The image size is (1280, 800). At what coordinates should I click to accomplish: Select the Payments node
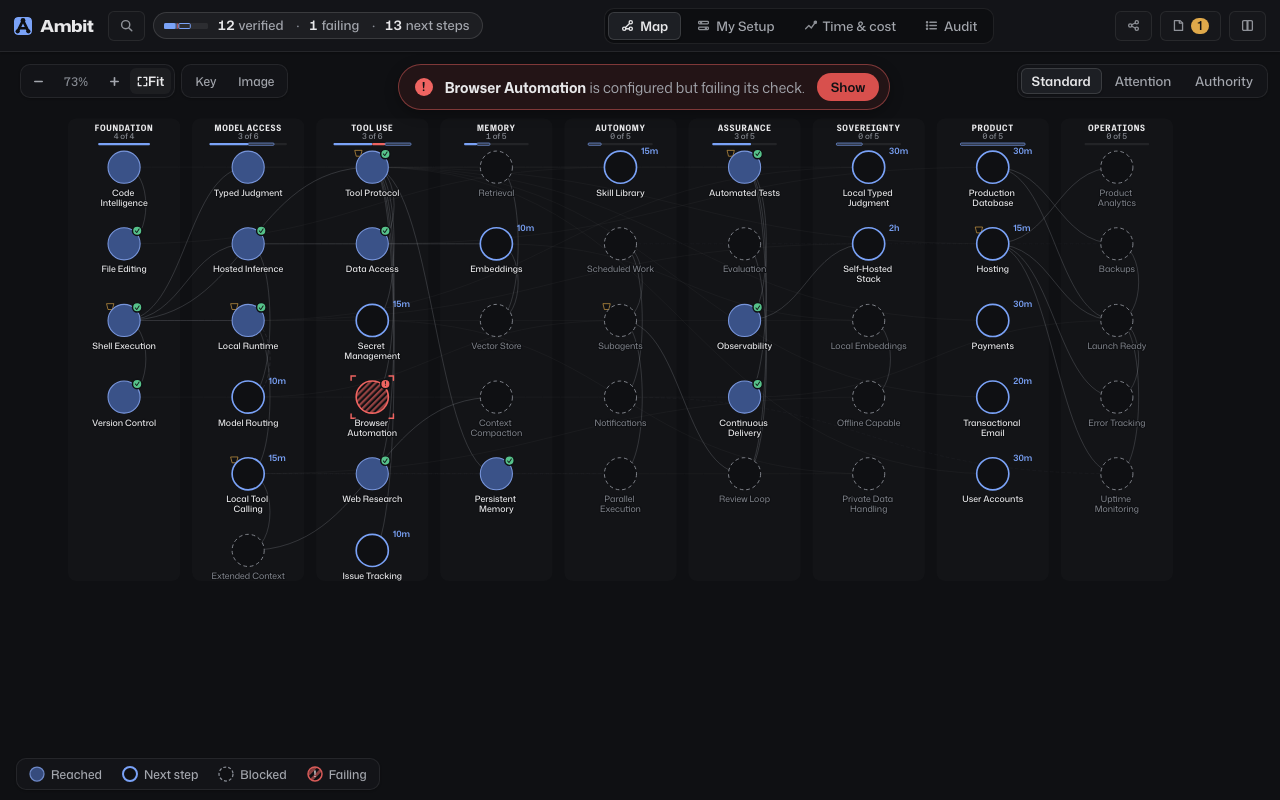click(x=992, y=321)
